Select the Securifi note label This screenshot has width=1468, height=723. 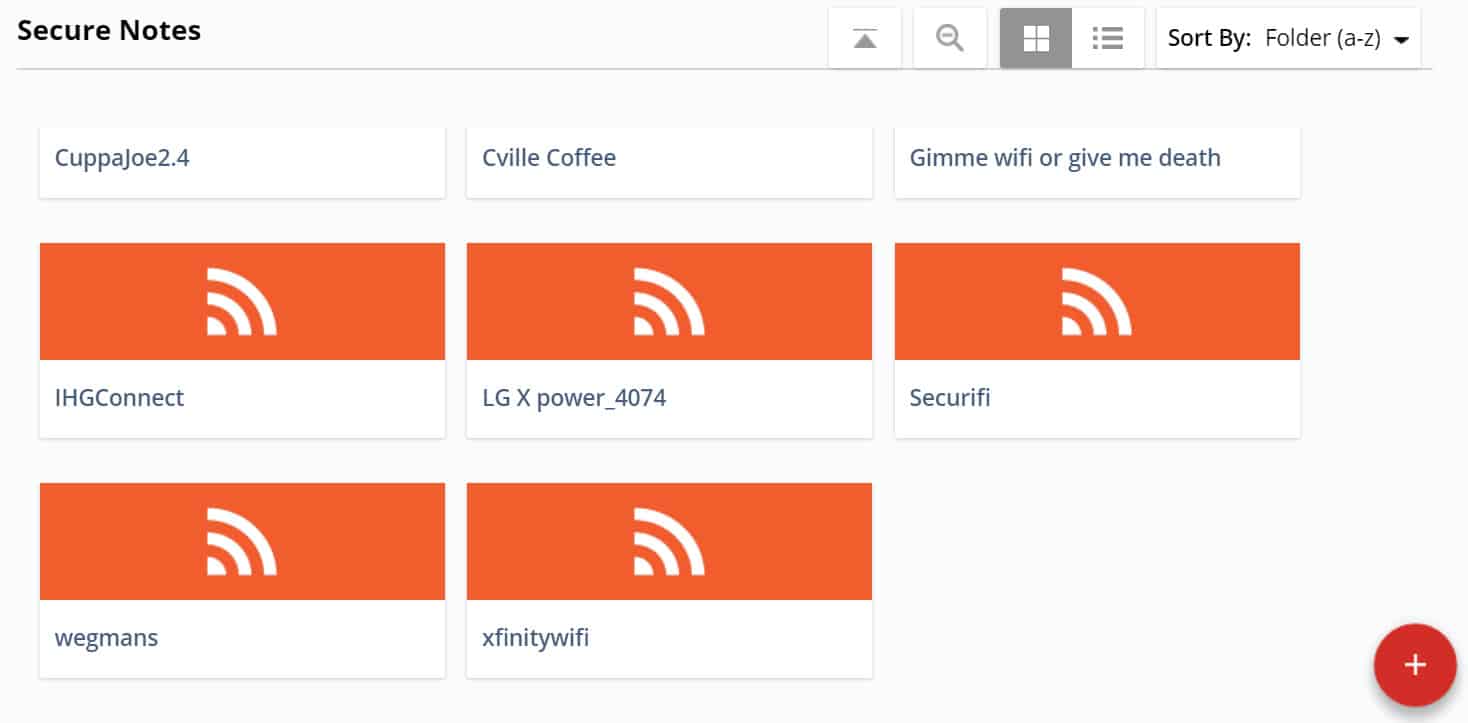(950, 398)
